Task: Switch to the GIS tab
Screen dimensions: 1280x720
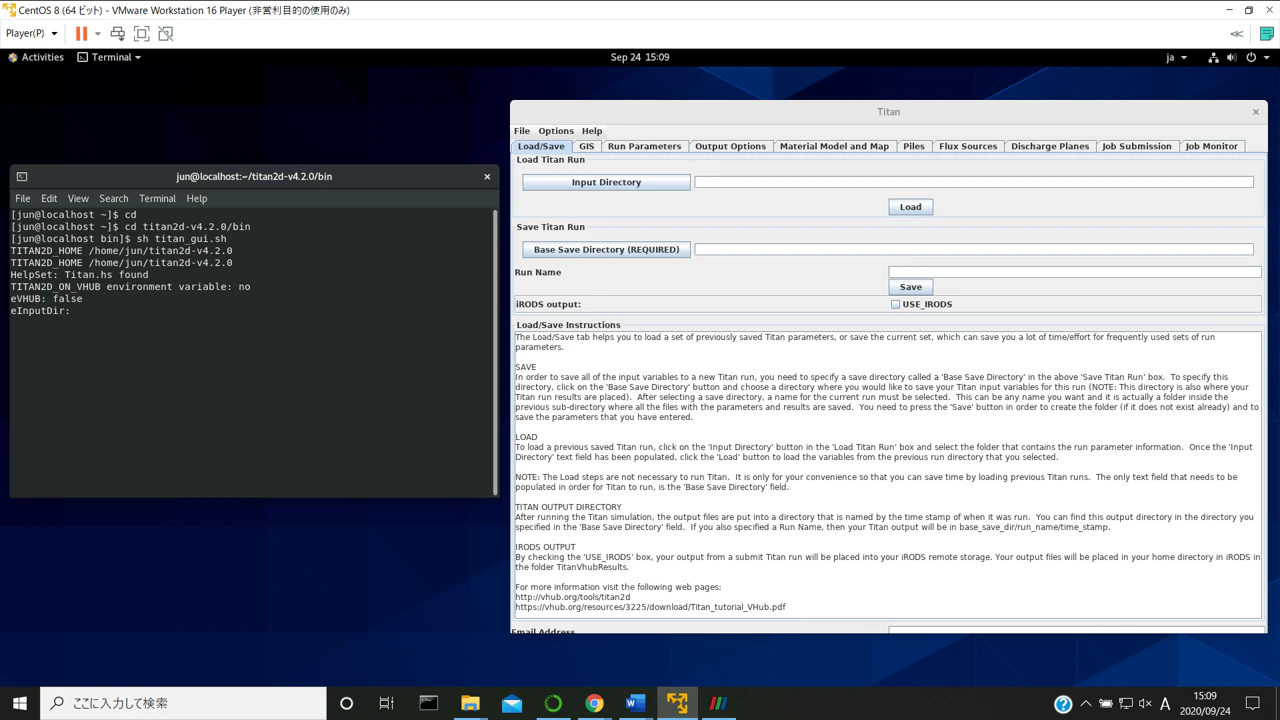Action: [586, 146]
